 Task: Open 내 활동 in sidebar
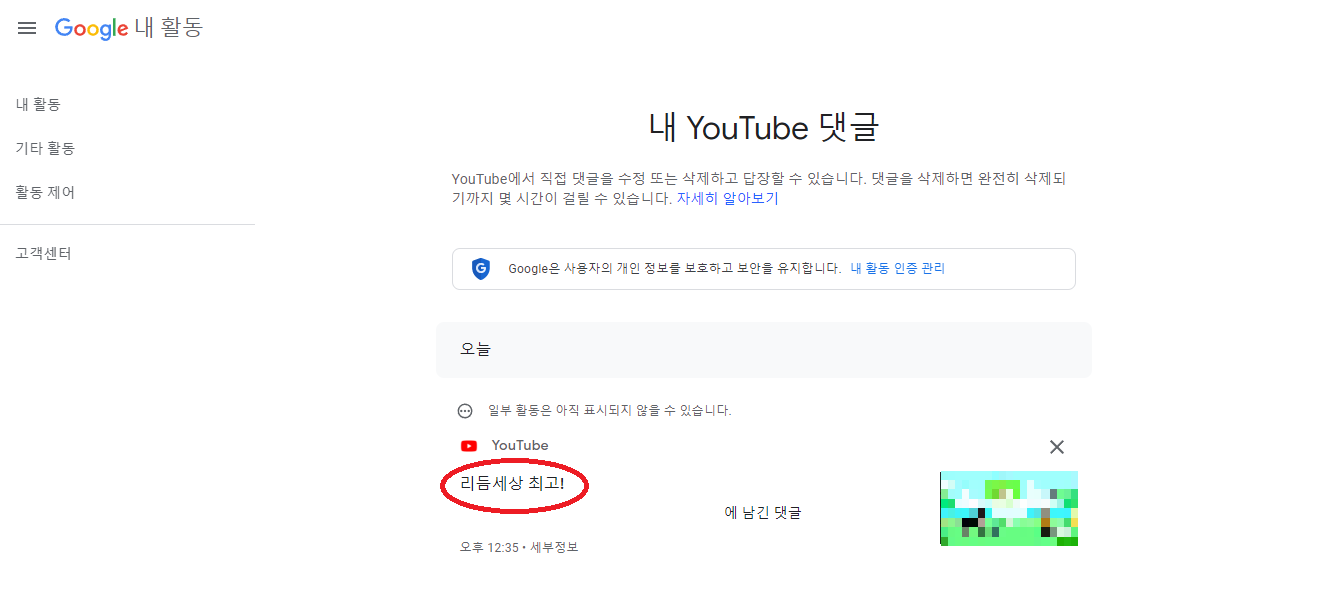point(38,104)
